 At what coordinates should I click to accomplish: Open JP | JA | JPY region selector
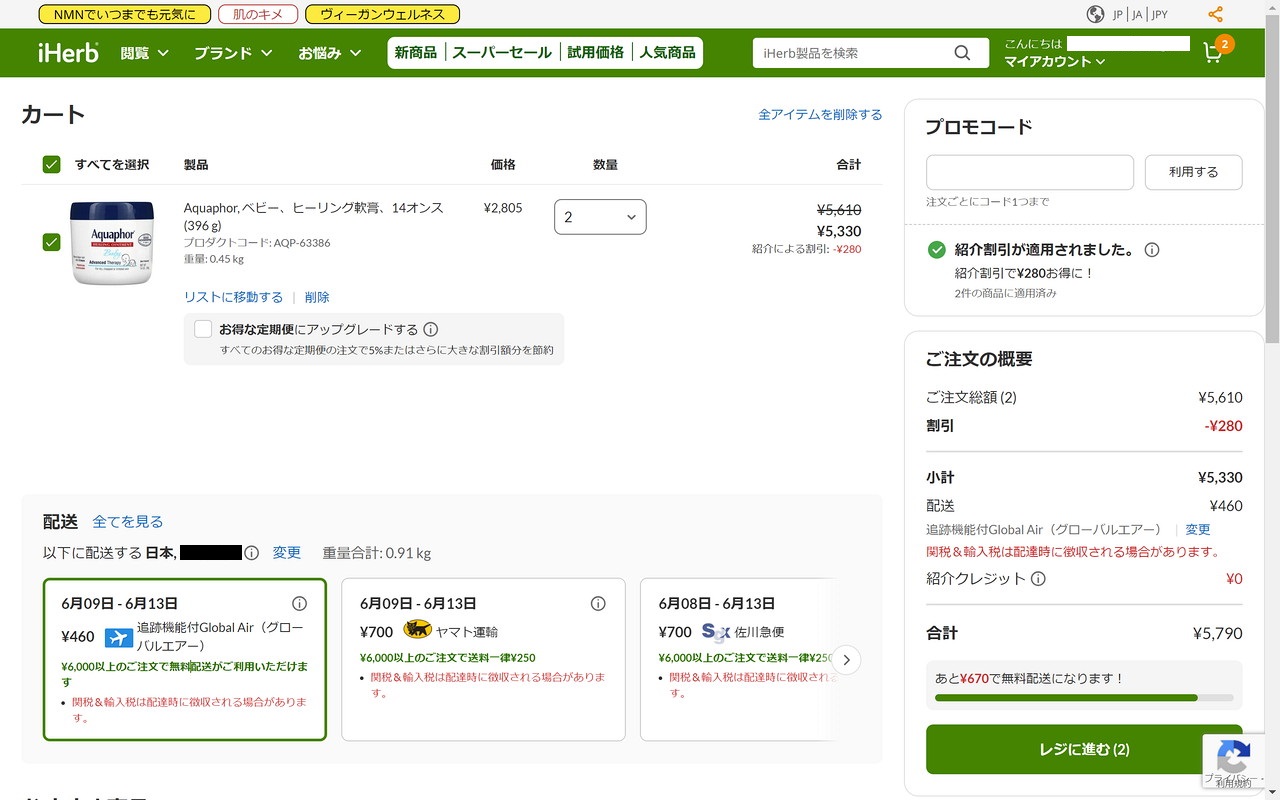tap(1140, 14)
